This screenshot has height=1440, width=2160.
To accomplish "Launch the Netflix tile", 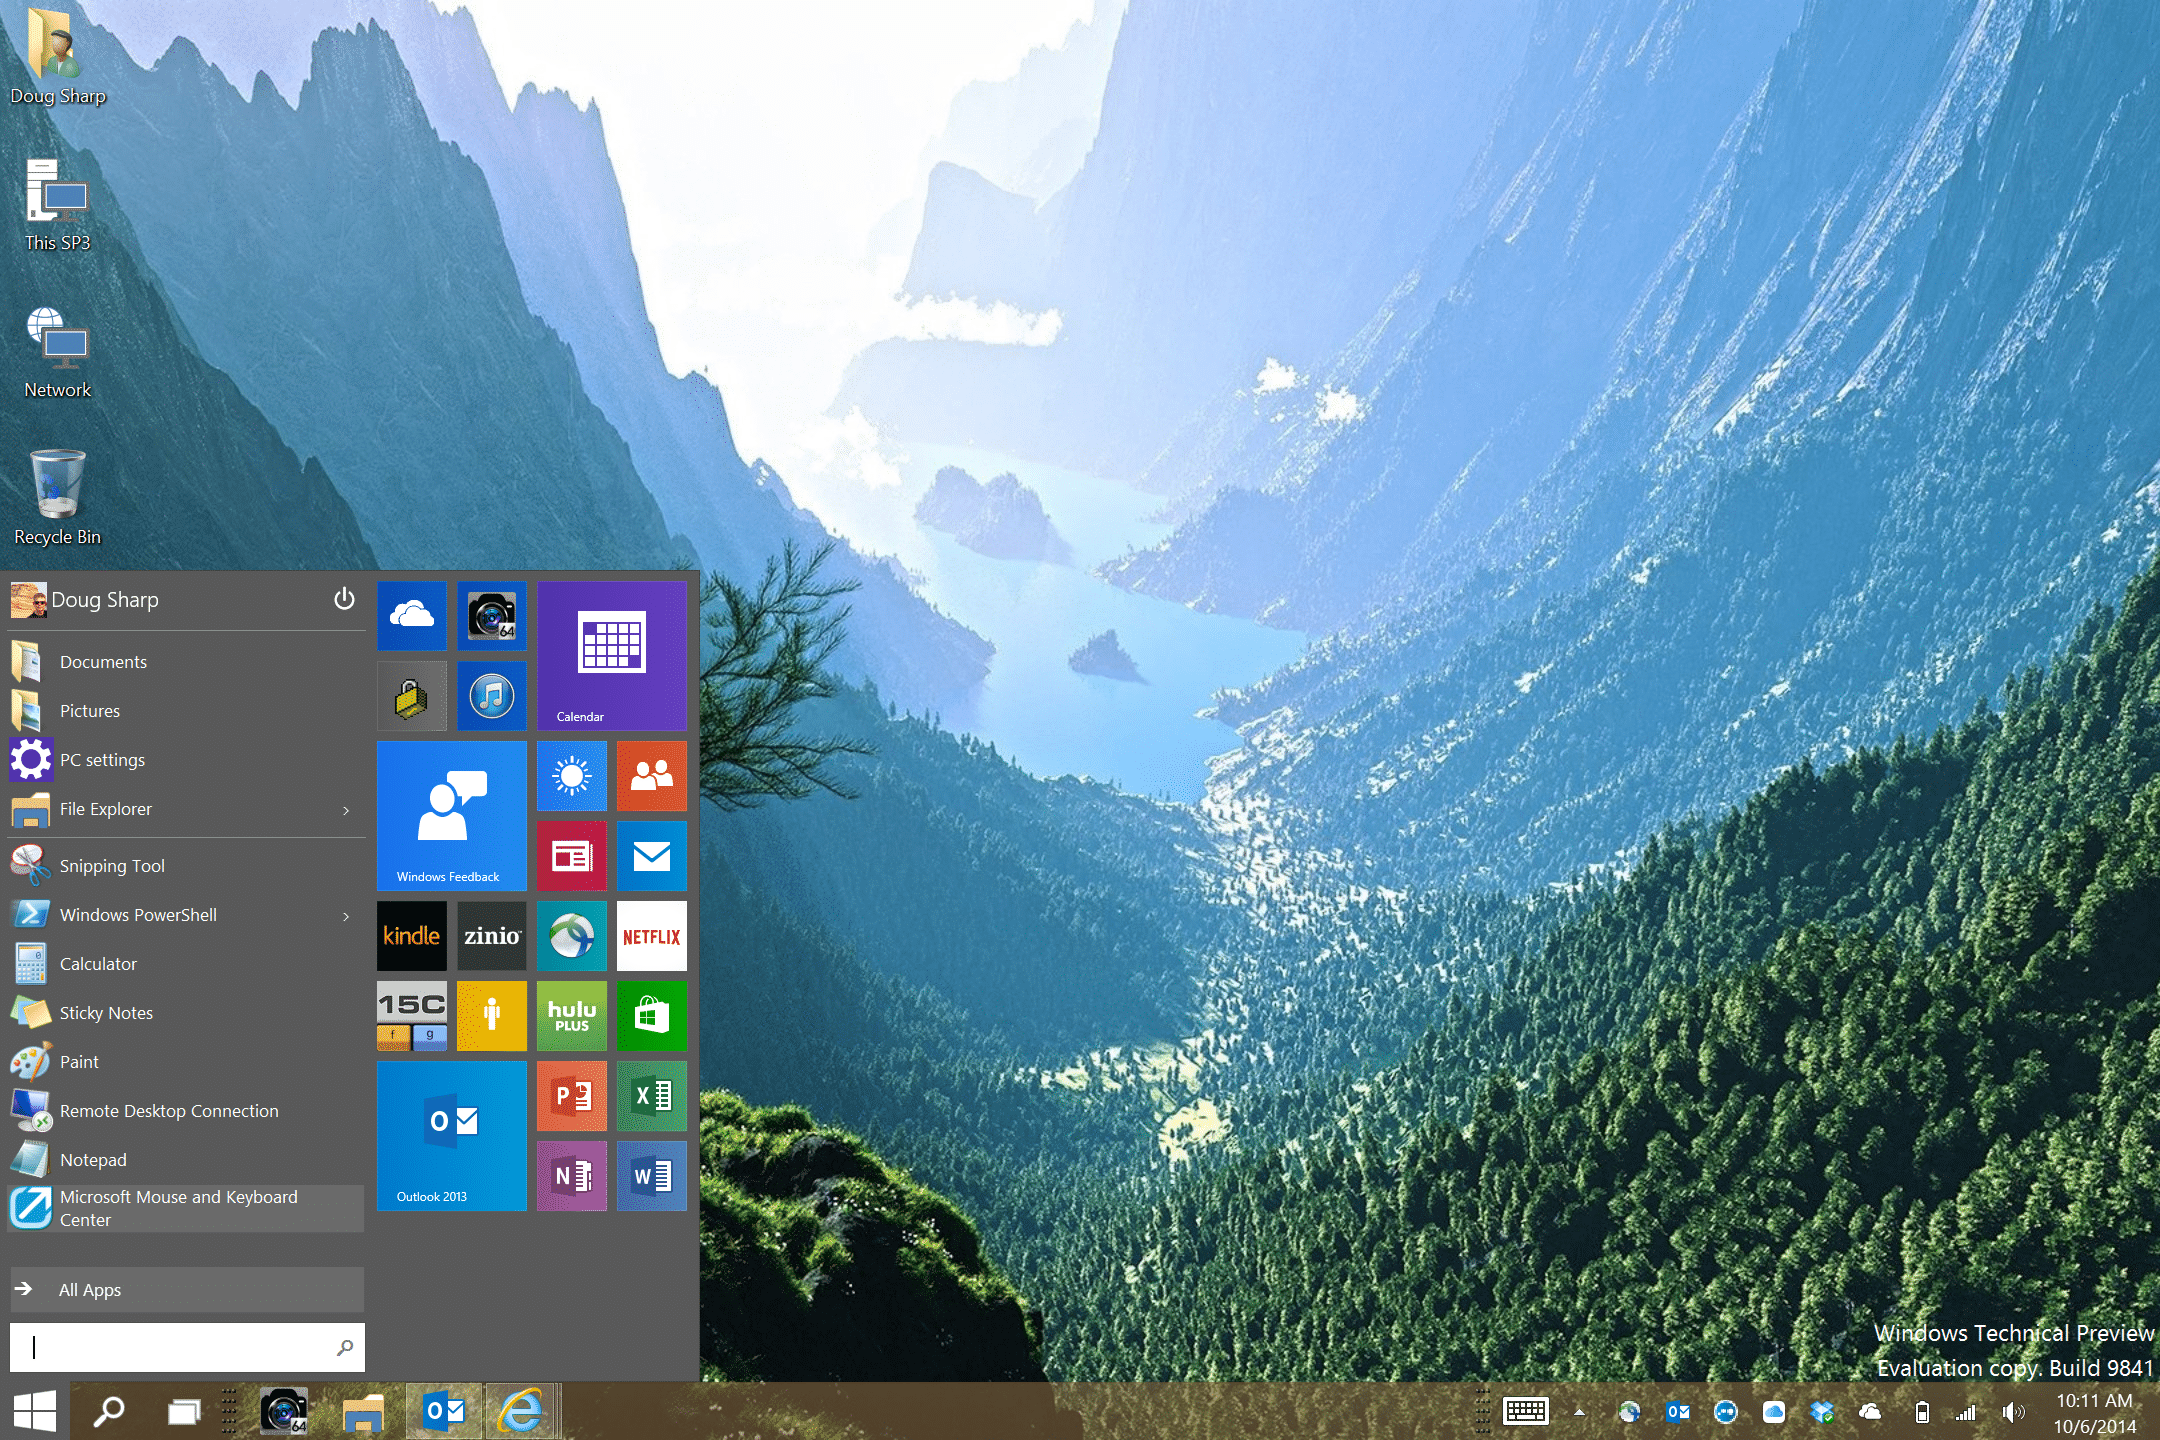I will tap(651, 936).
